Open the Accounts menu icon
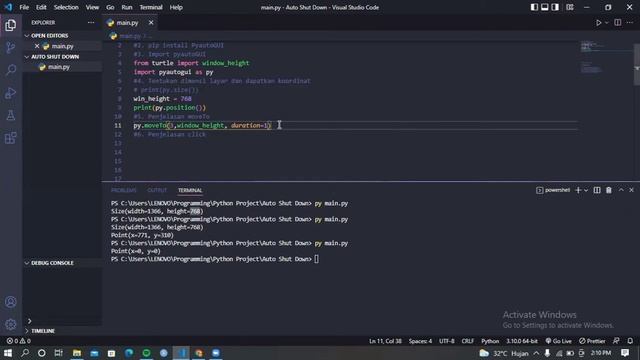Viewport: 640px width, 360px height. 11,302
